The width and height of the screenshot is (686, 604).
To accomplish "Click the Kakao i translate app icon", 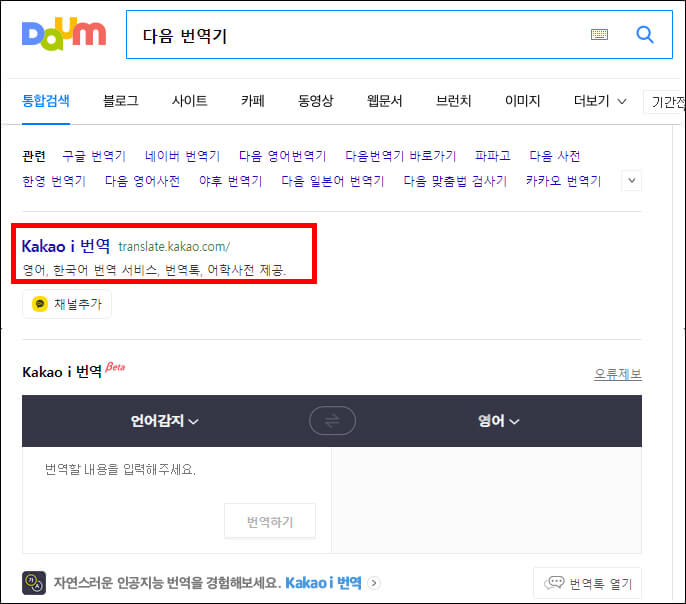I will pyautogui.click(x=34, y=583).
